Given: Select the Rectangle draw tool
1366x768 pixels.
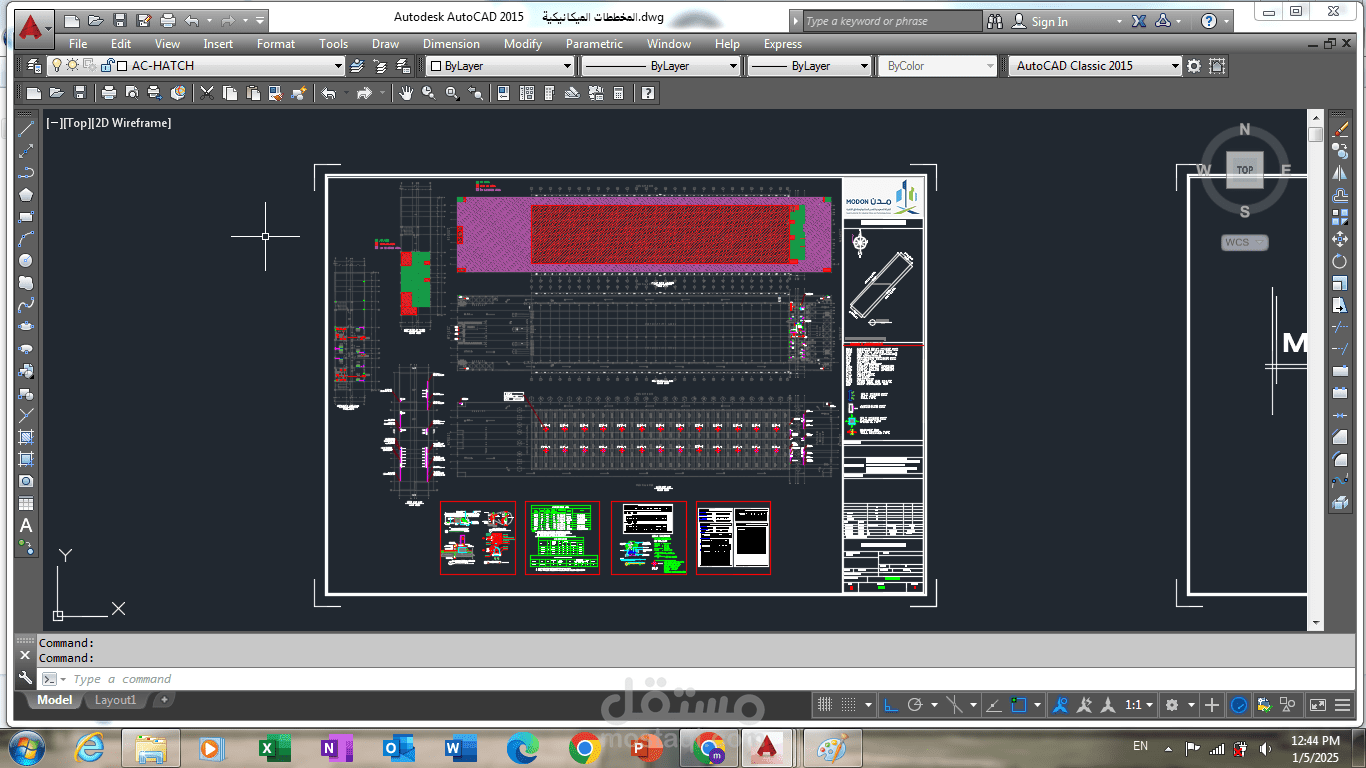Looking at the screenshot, I should click(26, 217).
